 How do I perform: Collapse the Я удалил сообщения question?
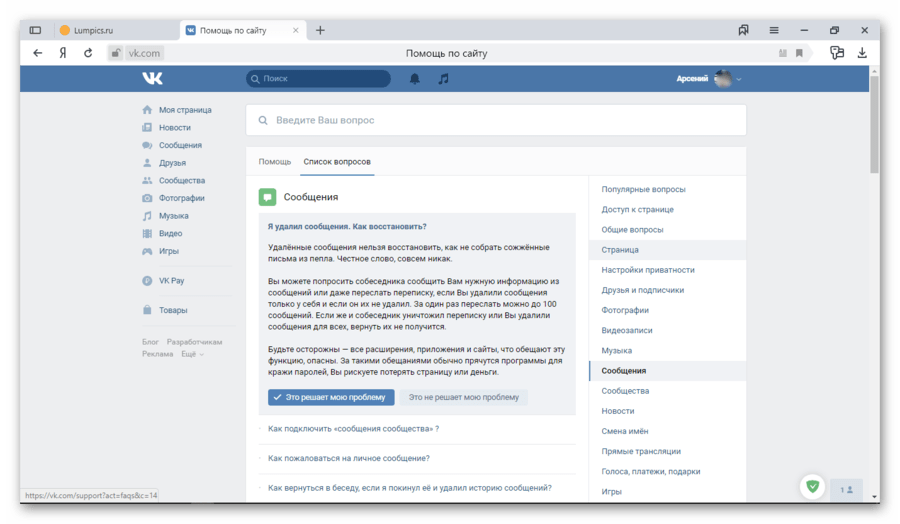tap(347, 227)
